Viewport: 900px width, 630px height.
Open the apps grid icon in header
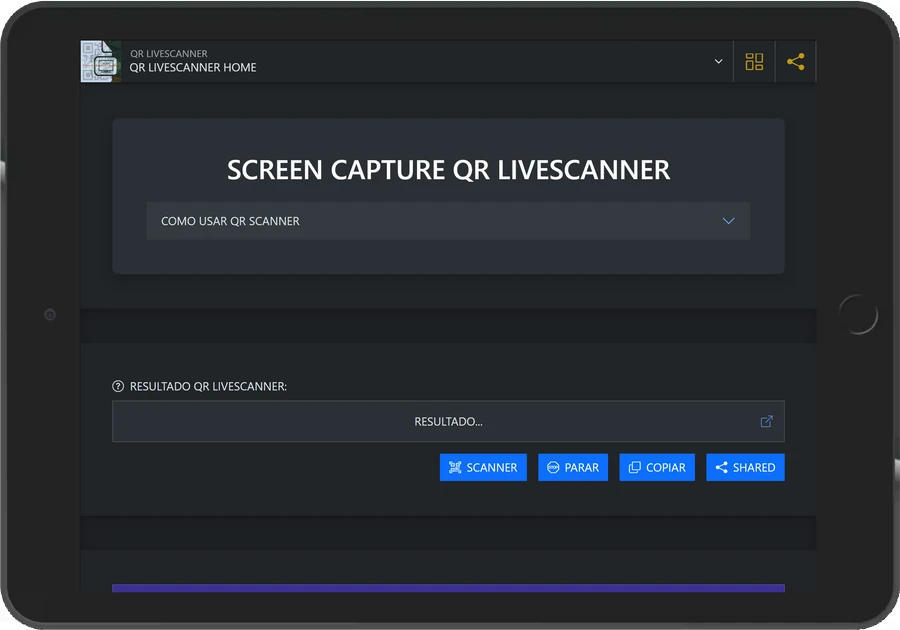click(754, 61)
